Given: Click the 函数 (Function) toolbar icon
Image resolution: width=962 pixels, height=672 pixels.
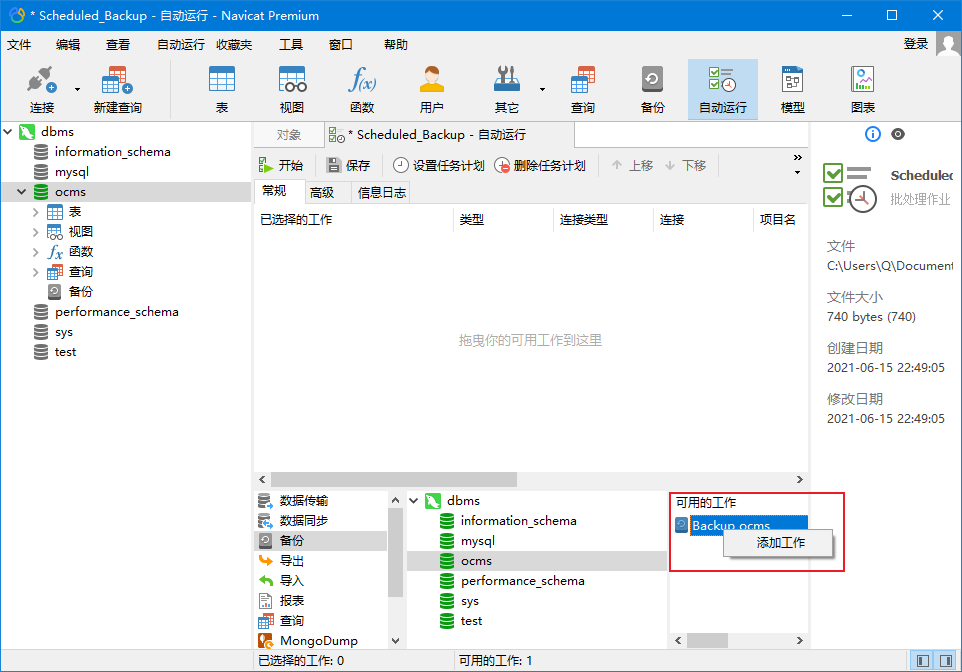Looking at the screenshot, I should coord(361,89).
